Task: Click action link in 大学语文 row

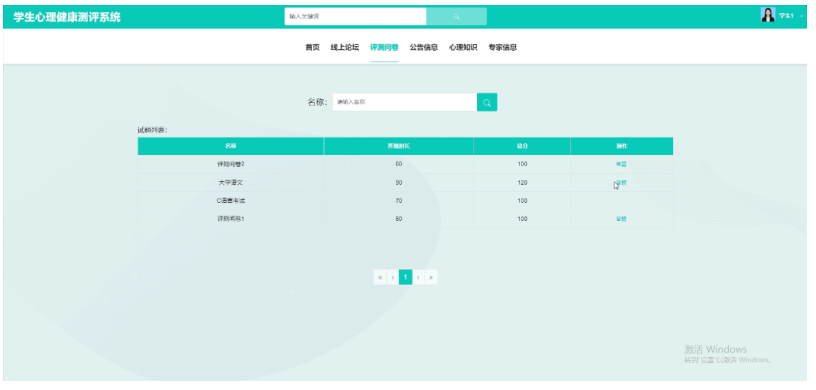Action: pyautogui.click(x=621, y=183)
